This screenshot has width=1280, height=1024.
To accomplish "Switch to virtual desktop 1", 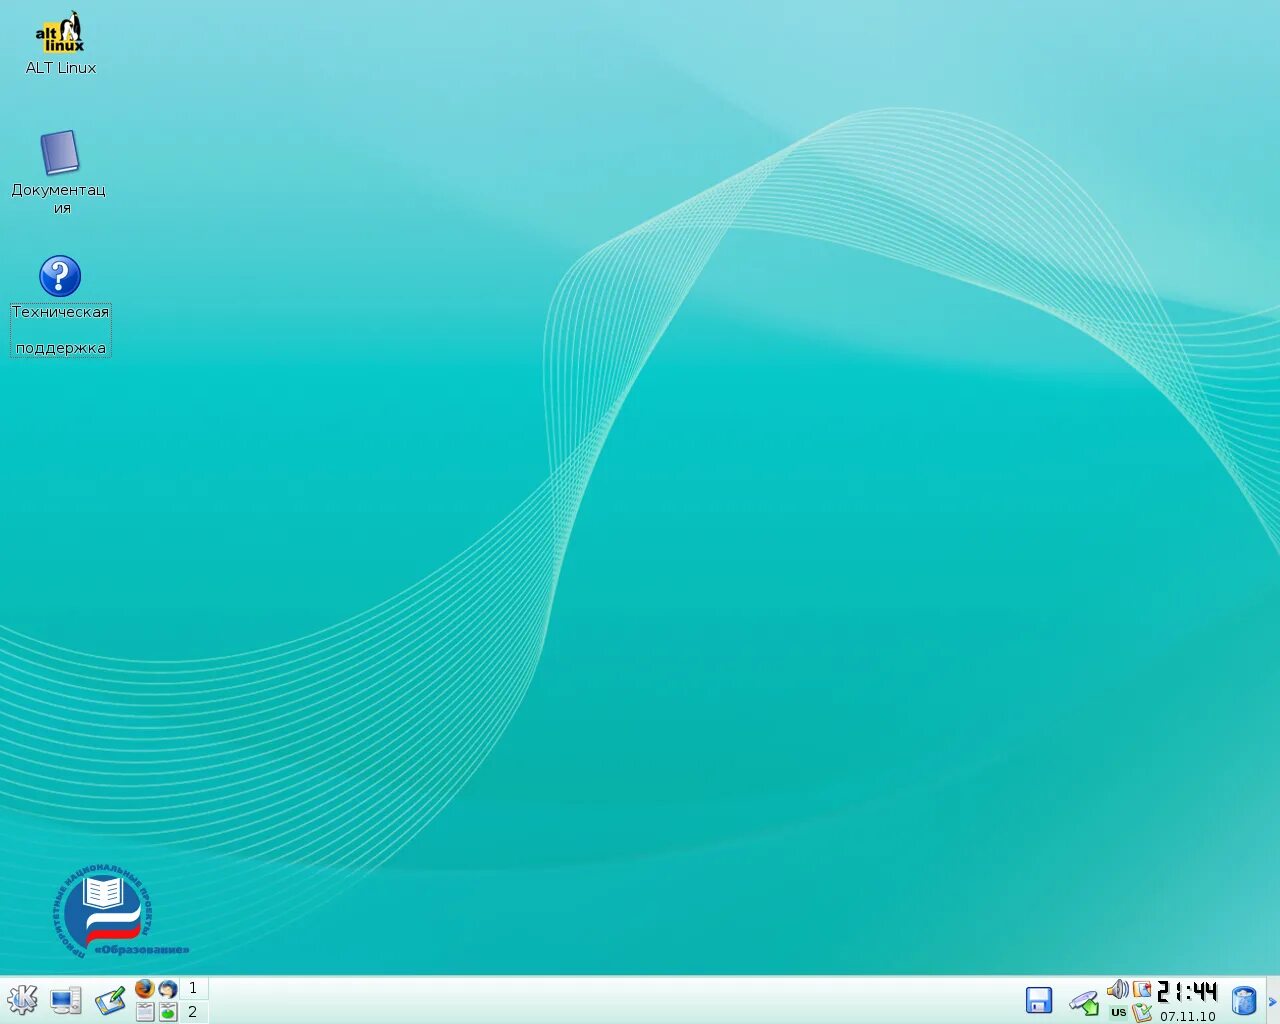I will (x=193, y=987).
